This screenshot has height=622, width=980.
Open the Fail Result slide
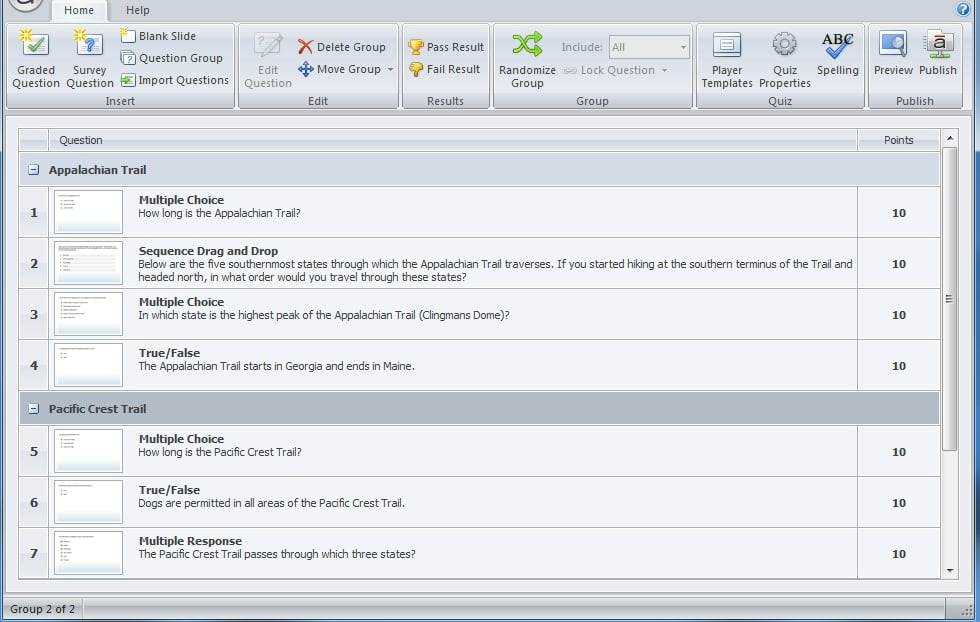pyautogui.click(x=444, y=69)
